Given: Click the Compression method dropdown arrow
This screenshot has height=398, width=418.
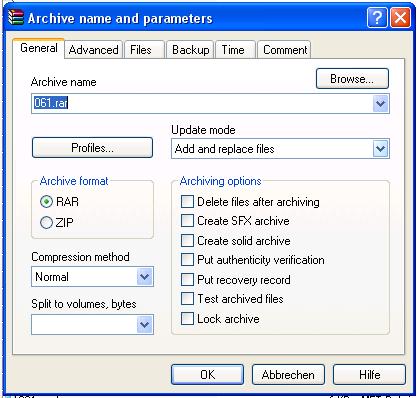Looking at the screenshot, I should click(145, 277).
